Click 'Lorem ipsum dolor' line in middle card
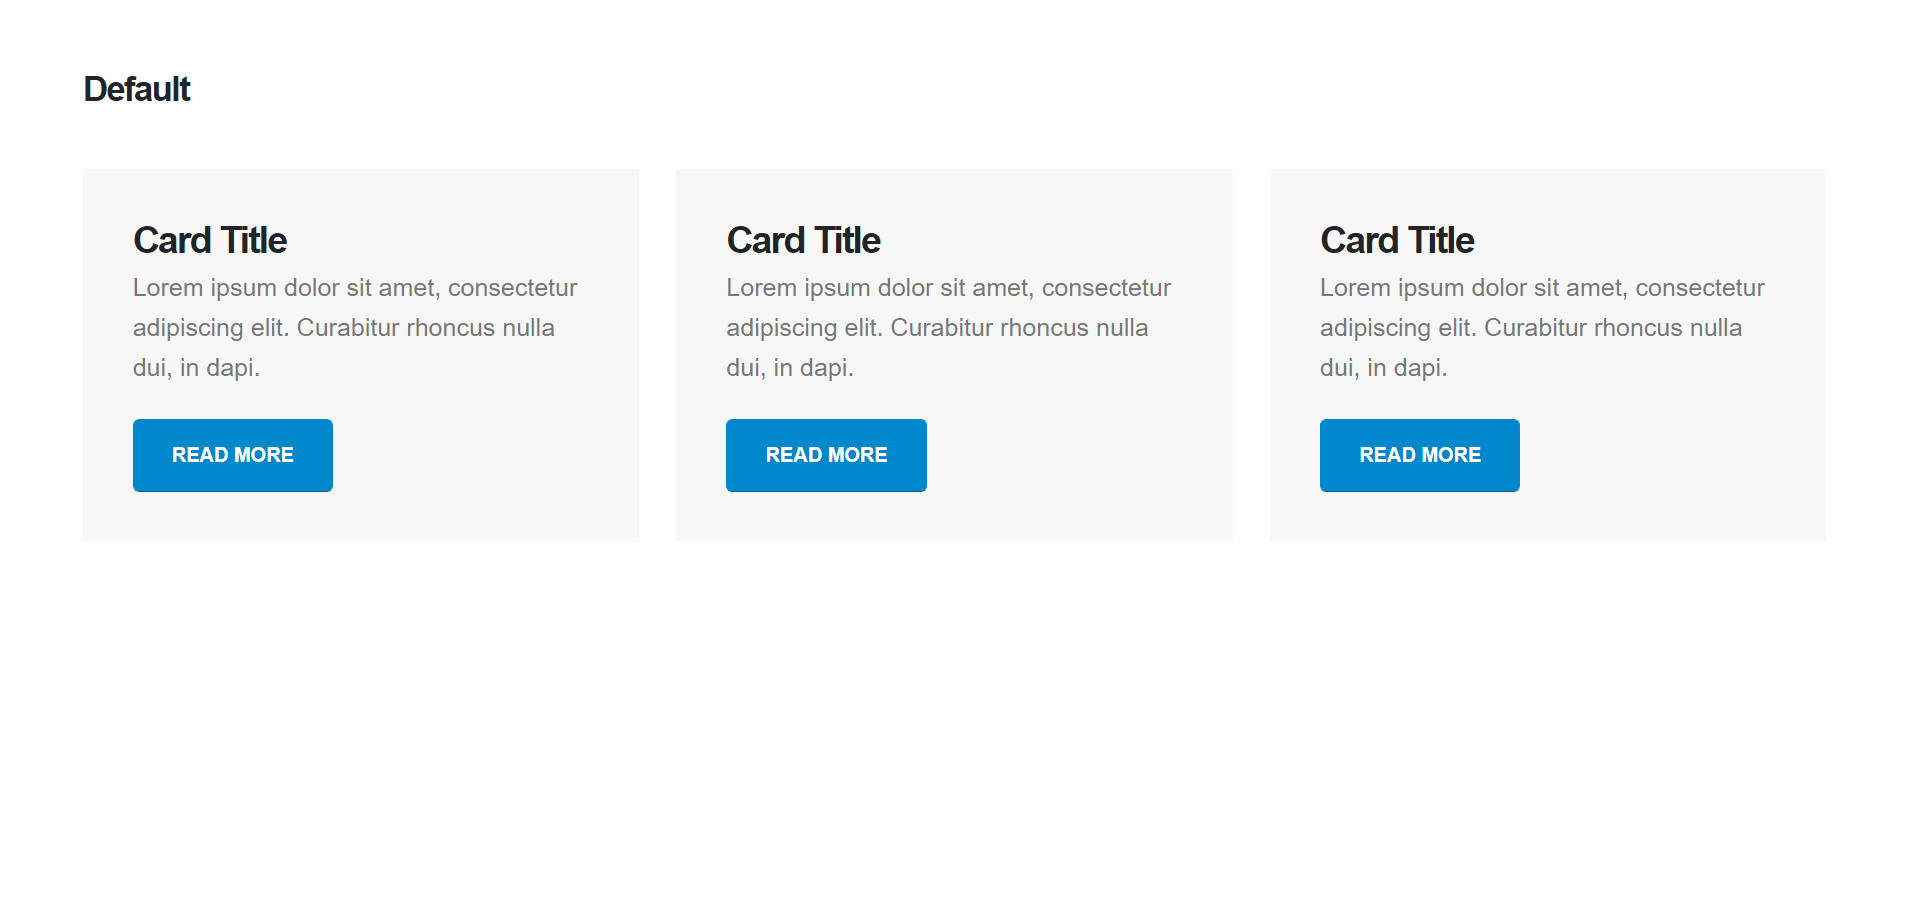Screen dimensions: 1920x900 click(x=948, y=288)
